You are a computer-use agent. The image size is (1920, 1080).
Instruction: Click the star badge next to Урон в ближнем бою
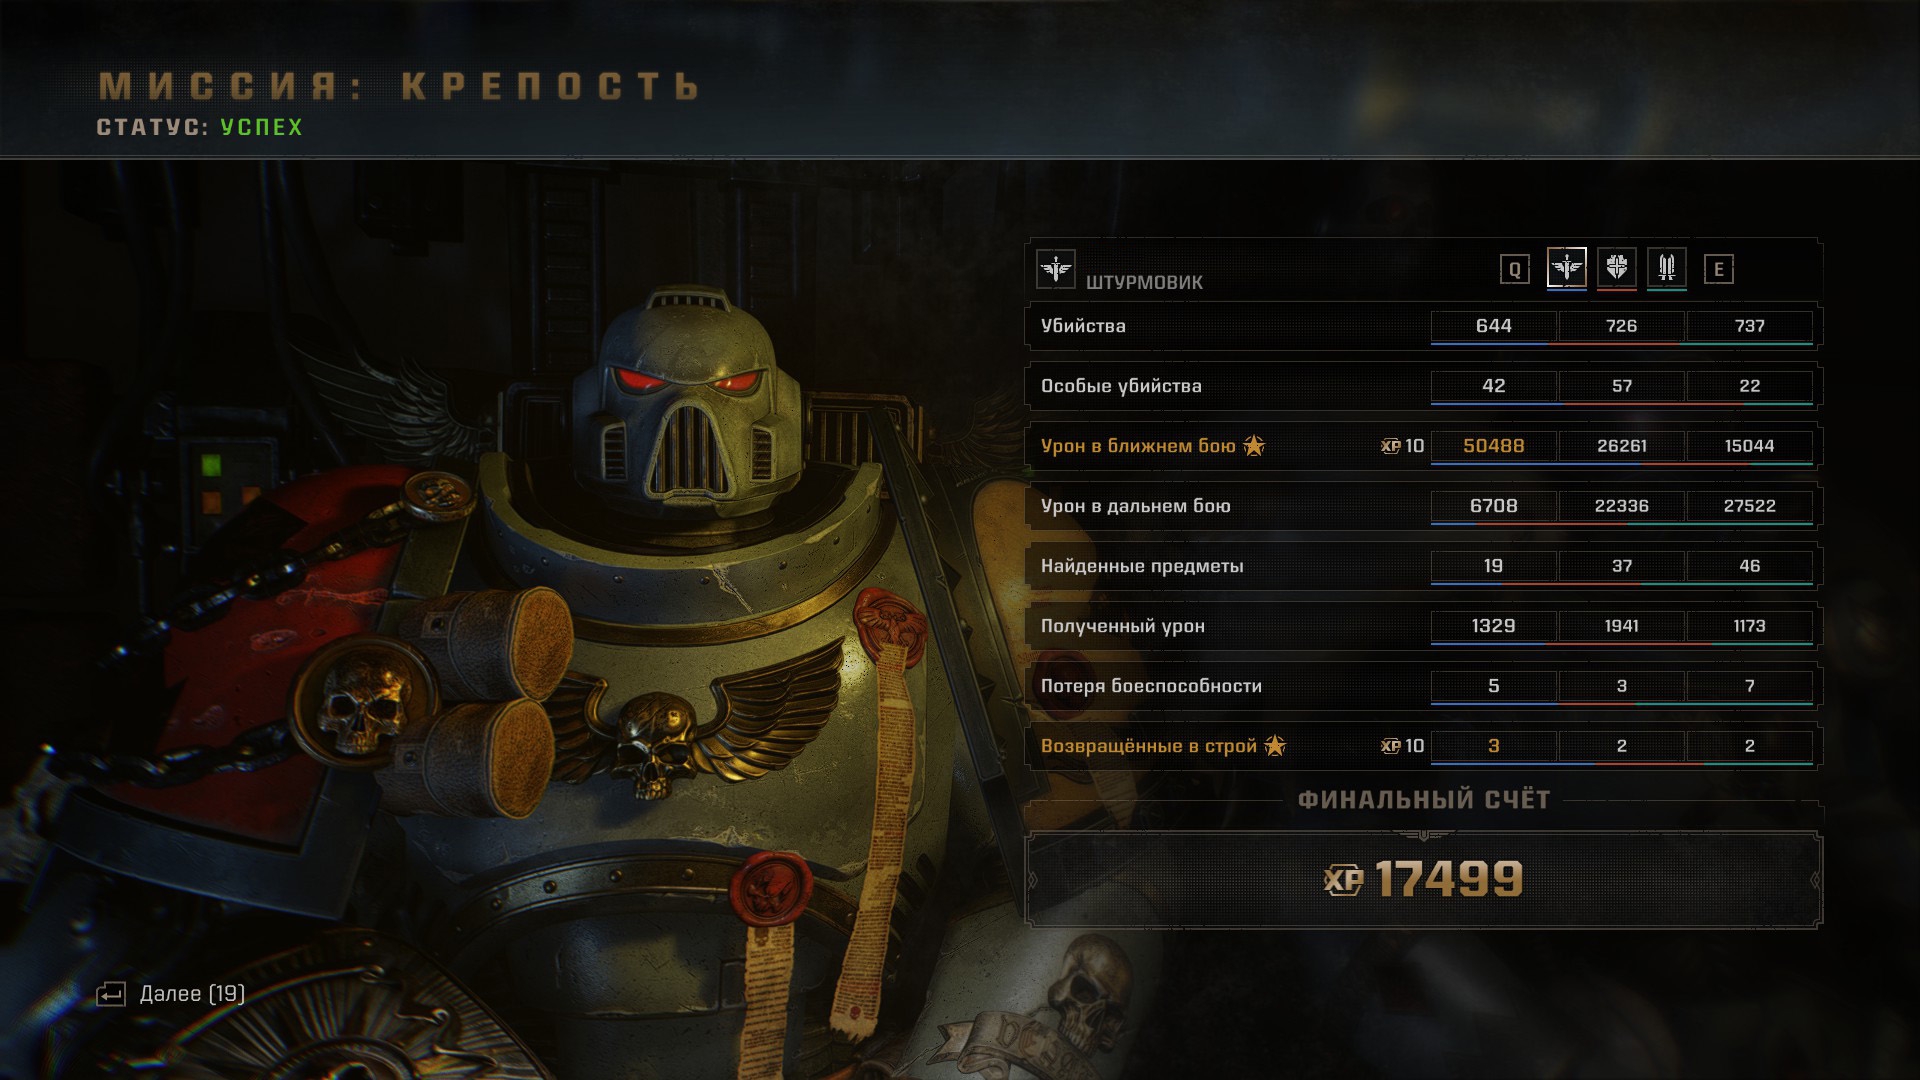[1254, 445]
